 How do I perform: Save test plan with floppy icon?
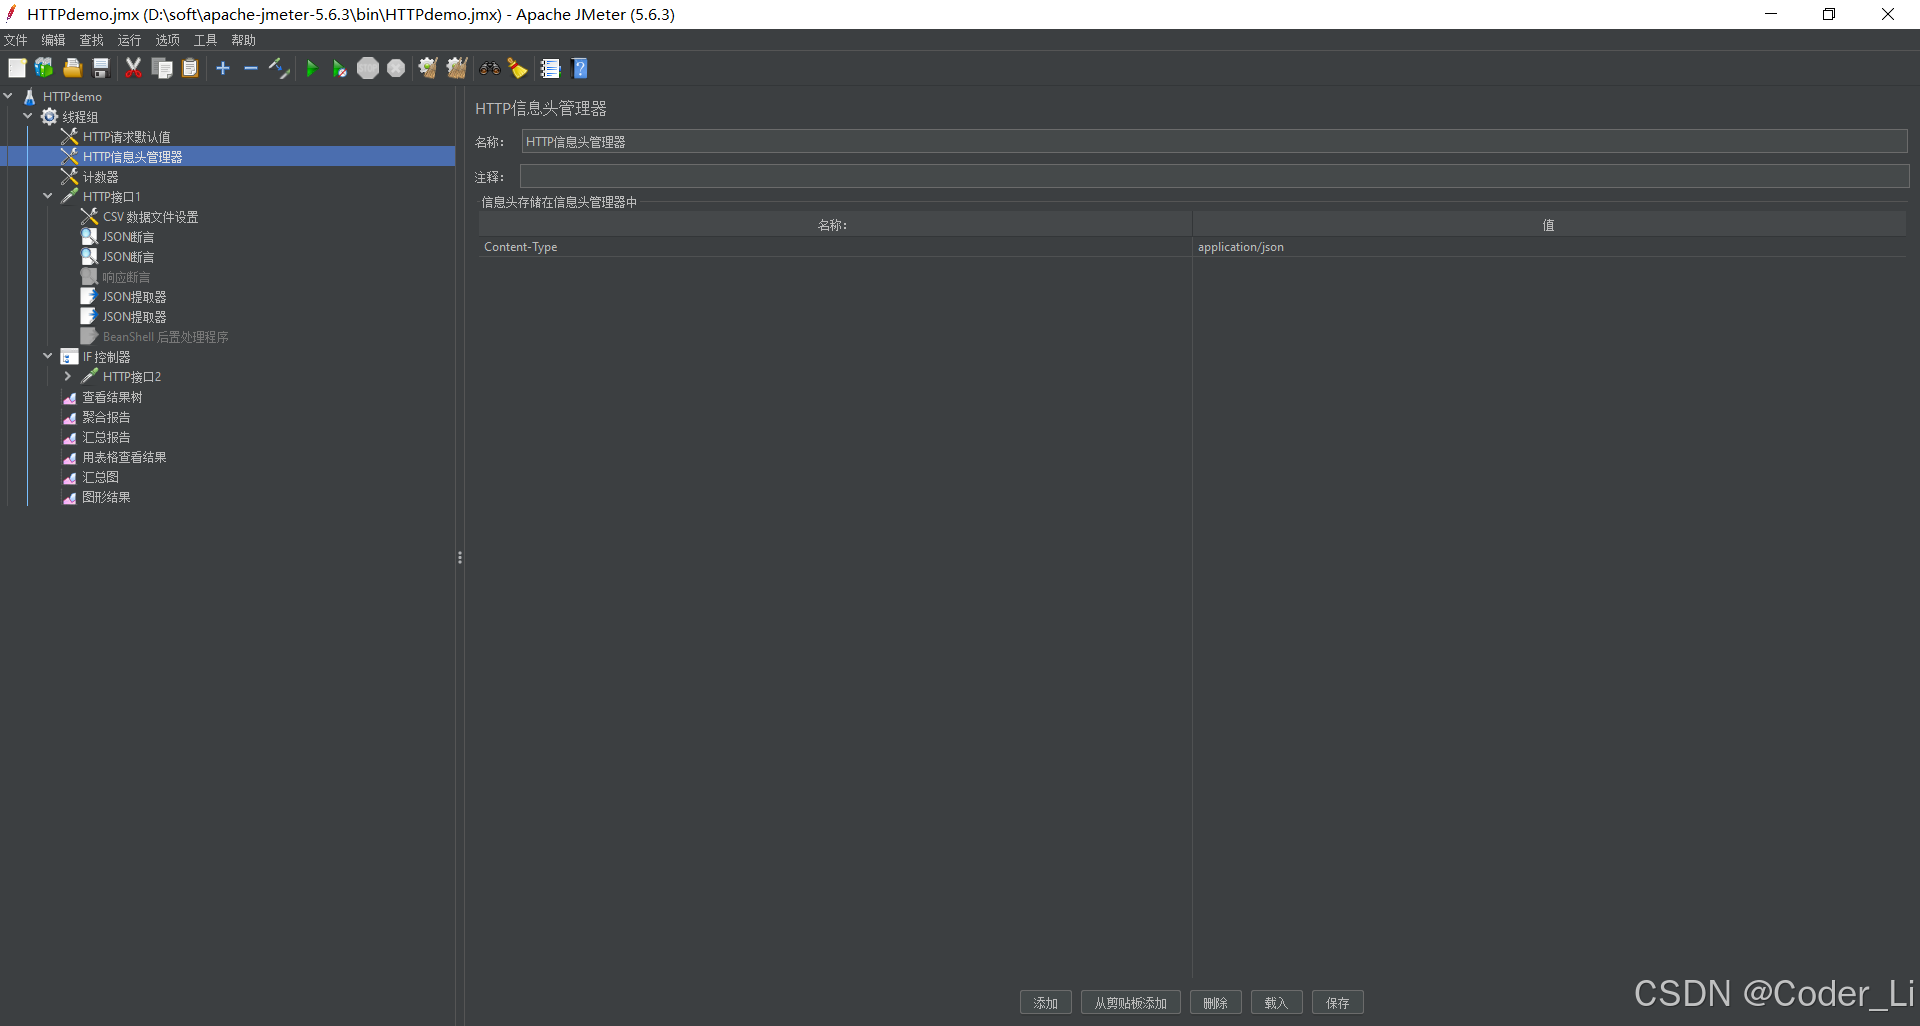point(100,68)
